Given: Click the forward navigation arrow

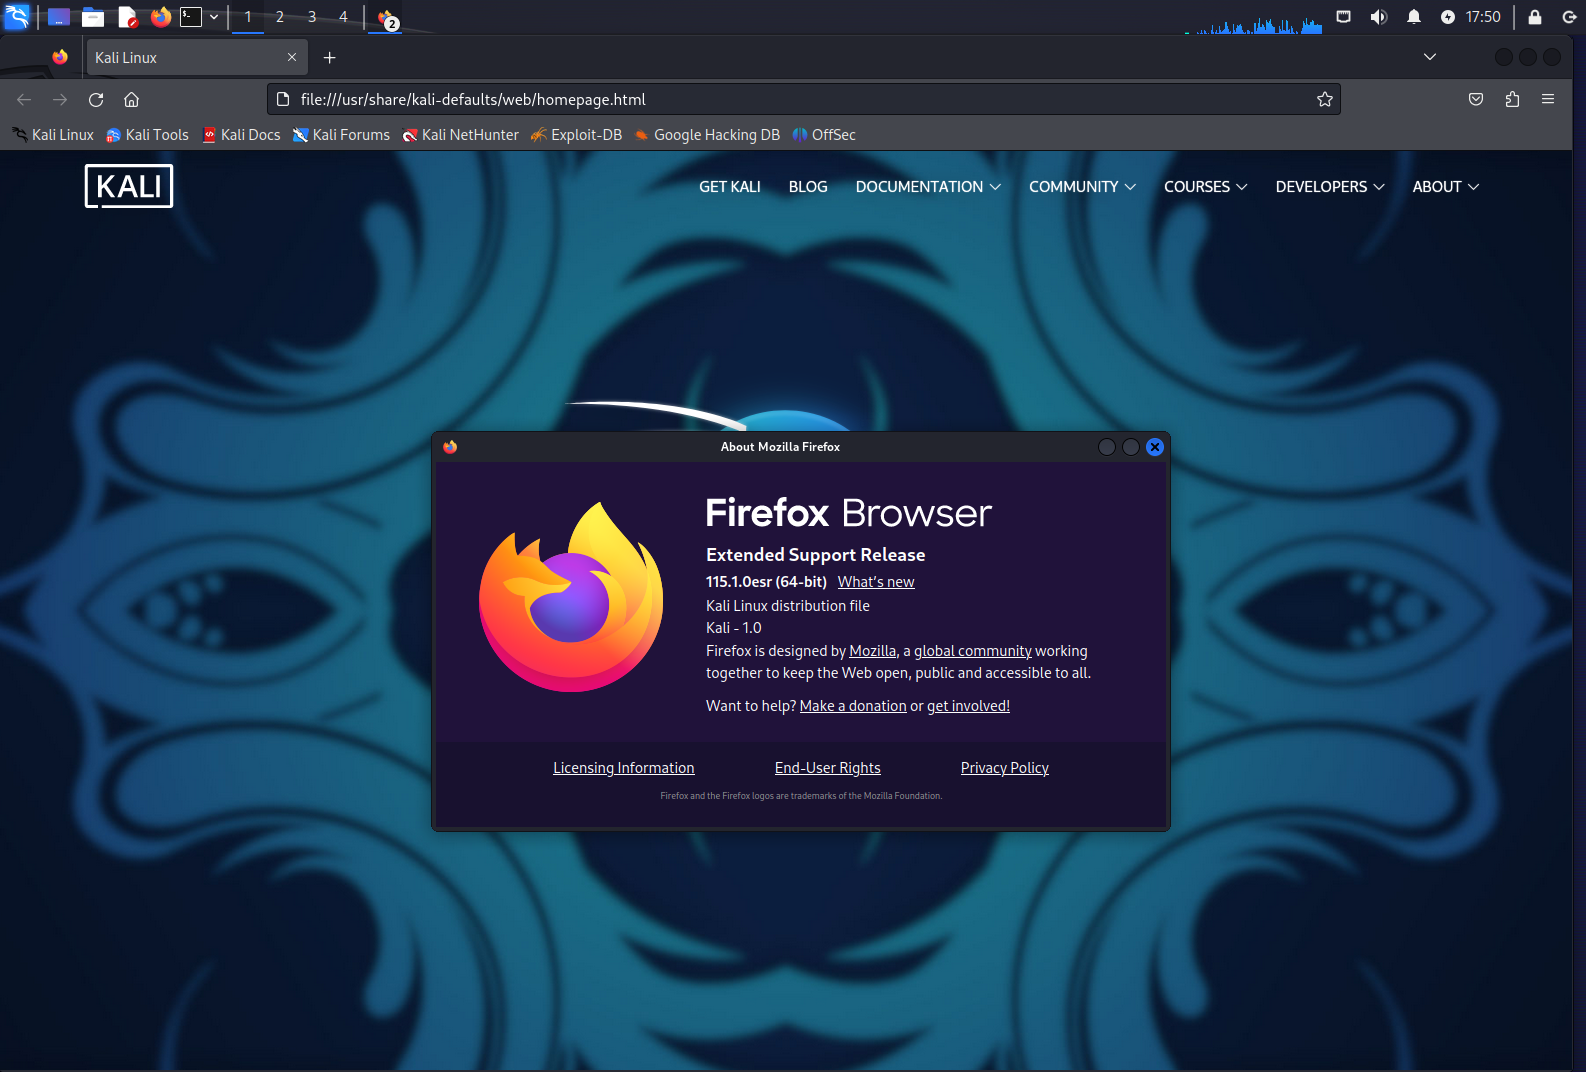Looking at the screenshot, I should click(x=60, y=99).
